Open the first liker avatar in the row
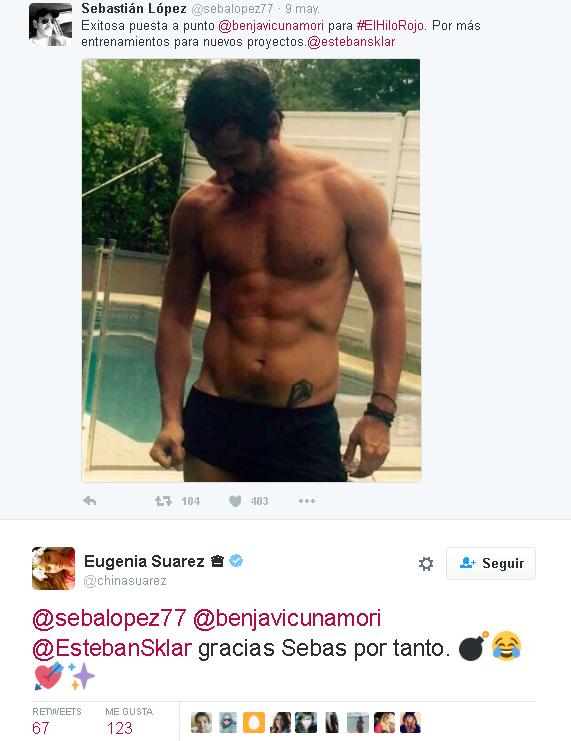The height and width of the screenshot is (741, 571). [x=201, y=723]
